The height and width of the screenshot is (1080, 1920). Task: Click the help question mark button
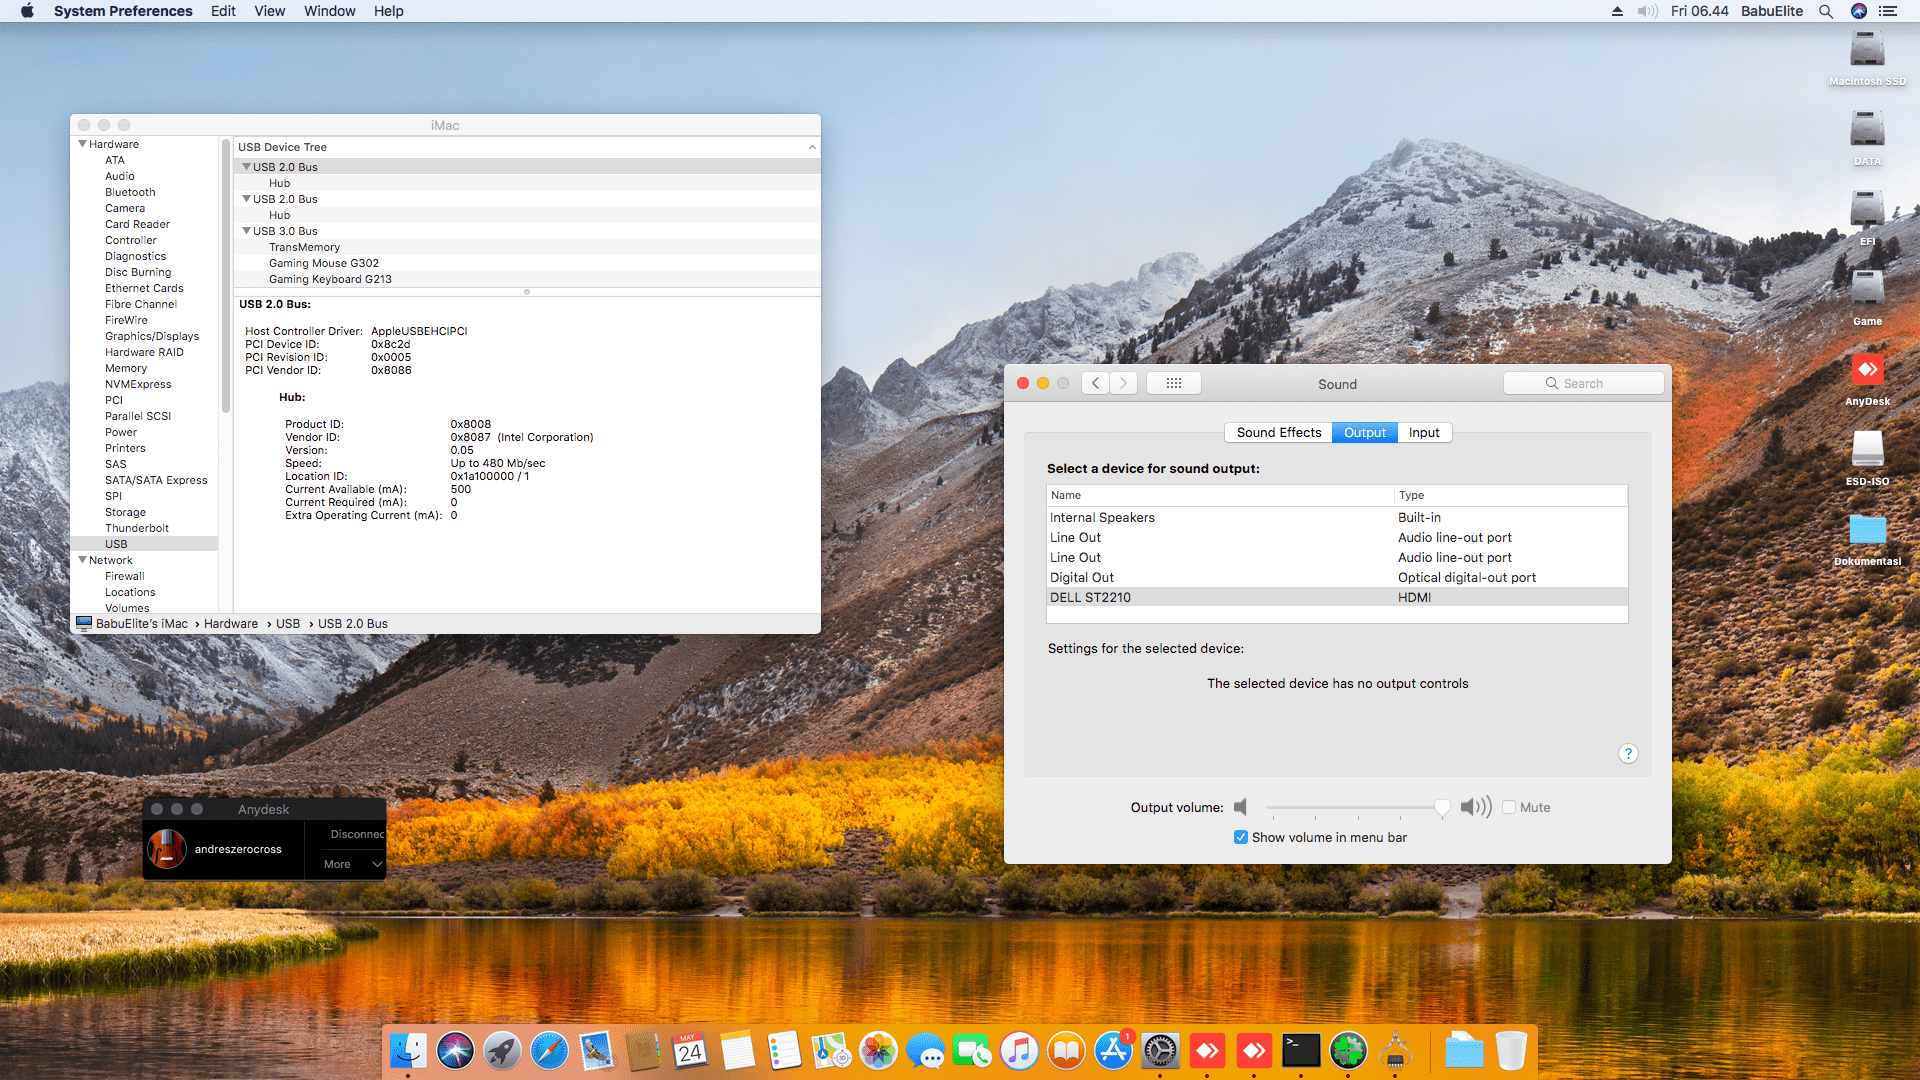[1628, 753]
